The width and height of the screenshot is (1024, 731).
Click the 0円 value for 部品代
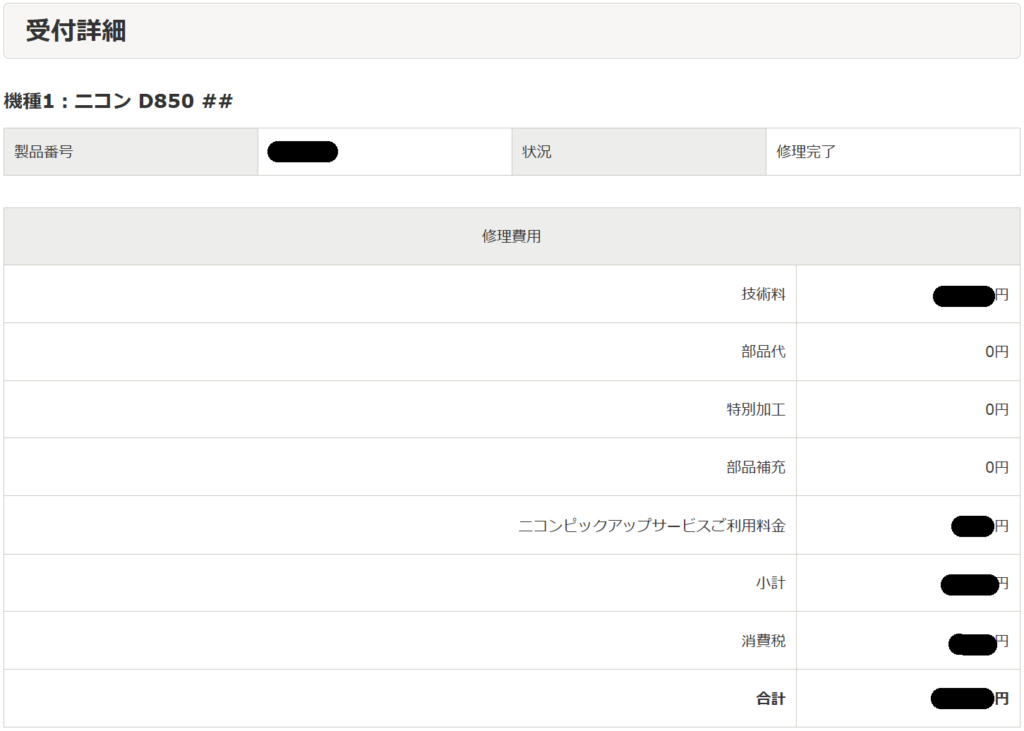(x=996, y=352)
